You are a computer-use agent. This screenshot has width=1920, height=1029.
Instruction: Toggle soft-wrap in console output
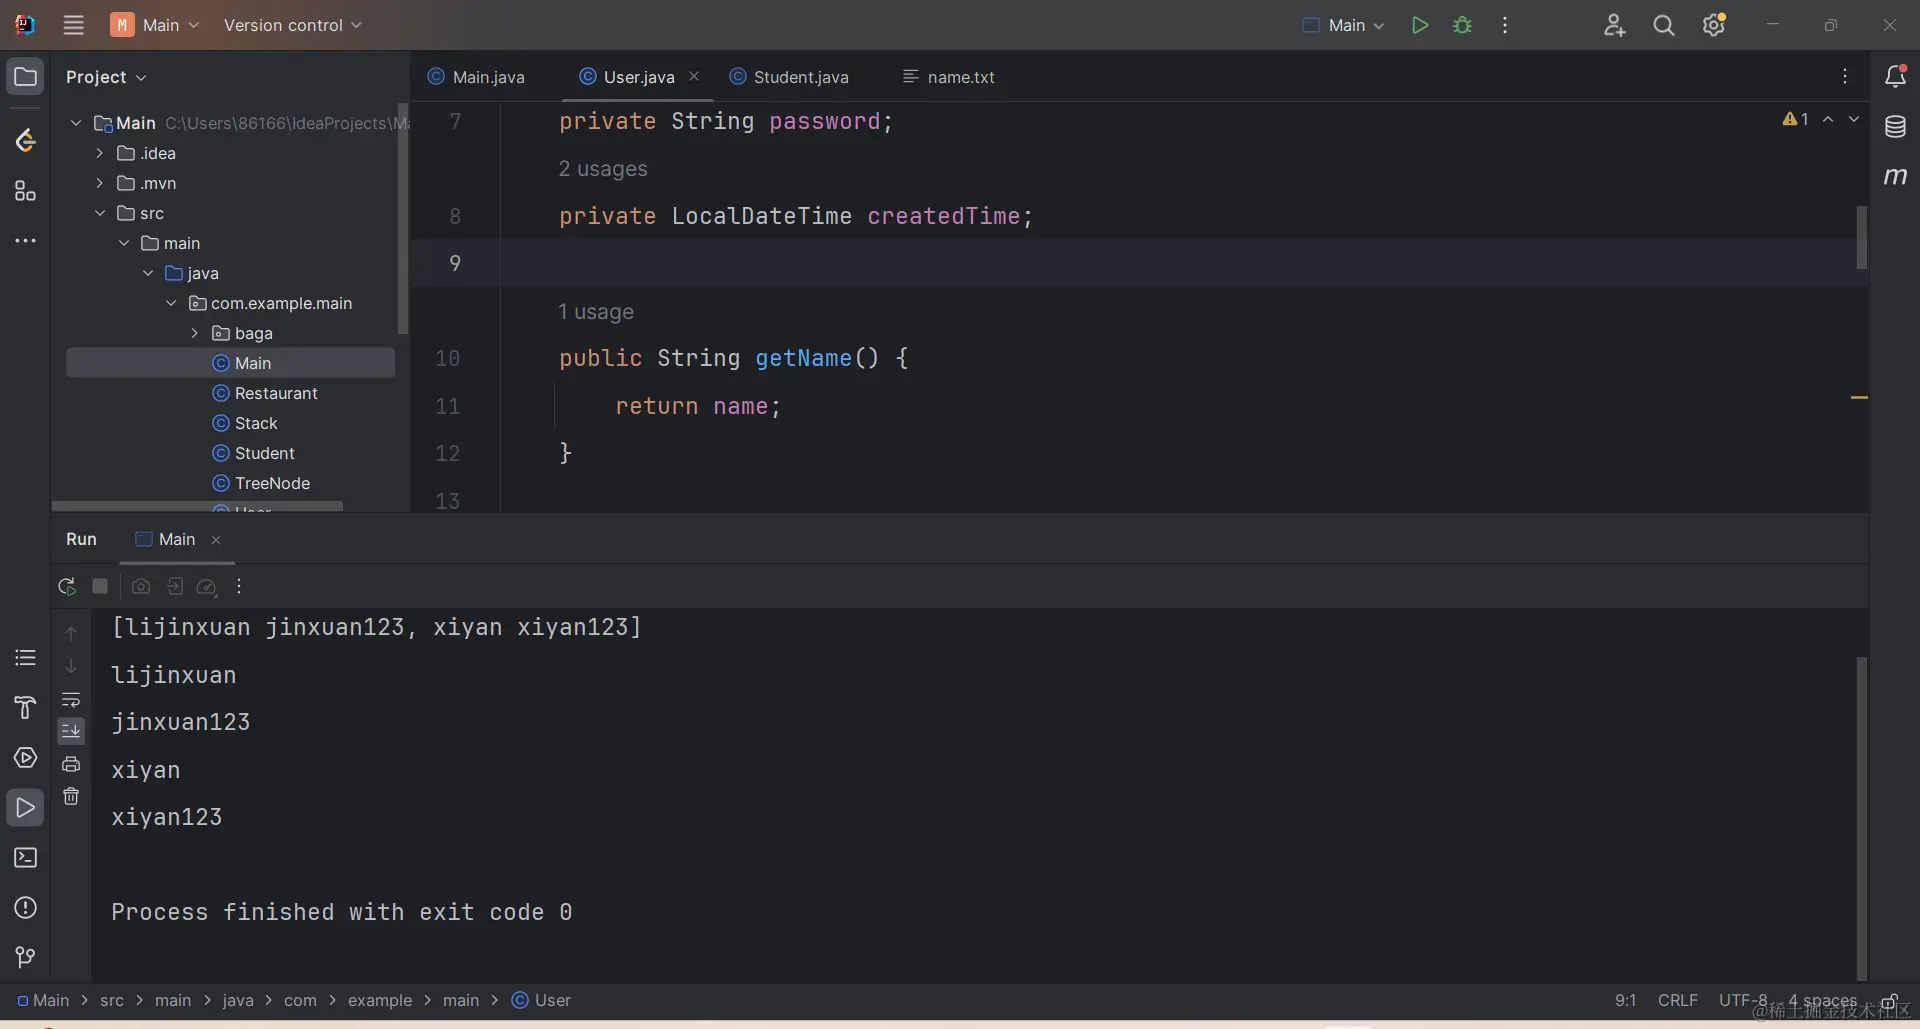pyautogui.click(x=71, y=700)
